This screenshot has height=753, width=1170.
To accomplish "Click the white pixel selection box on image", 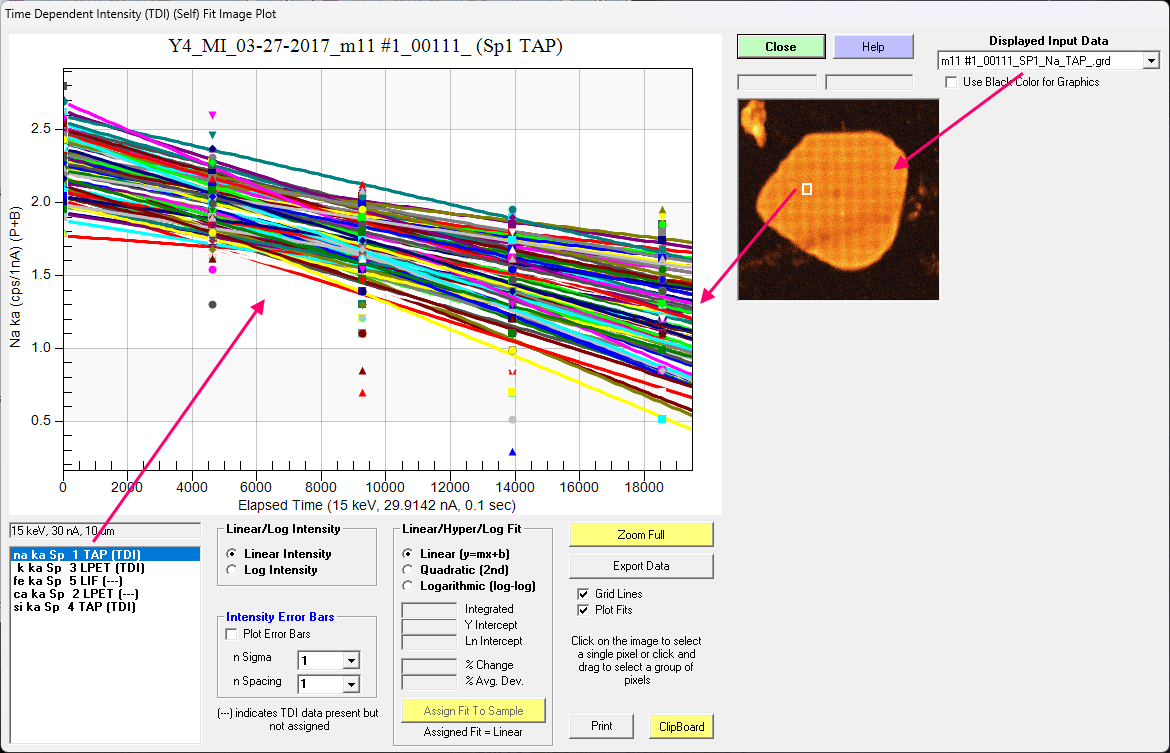I will pyautogui.click(x=807, y=188).
